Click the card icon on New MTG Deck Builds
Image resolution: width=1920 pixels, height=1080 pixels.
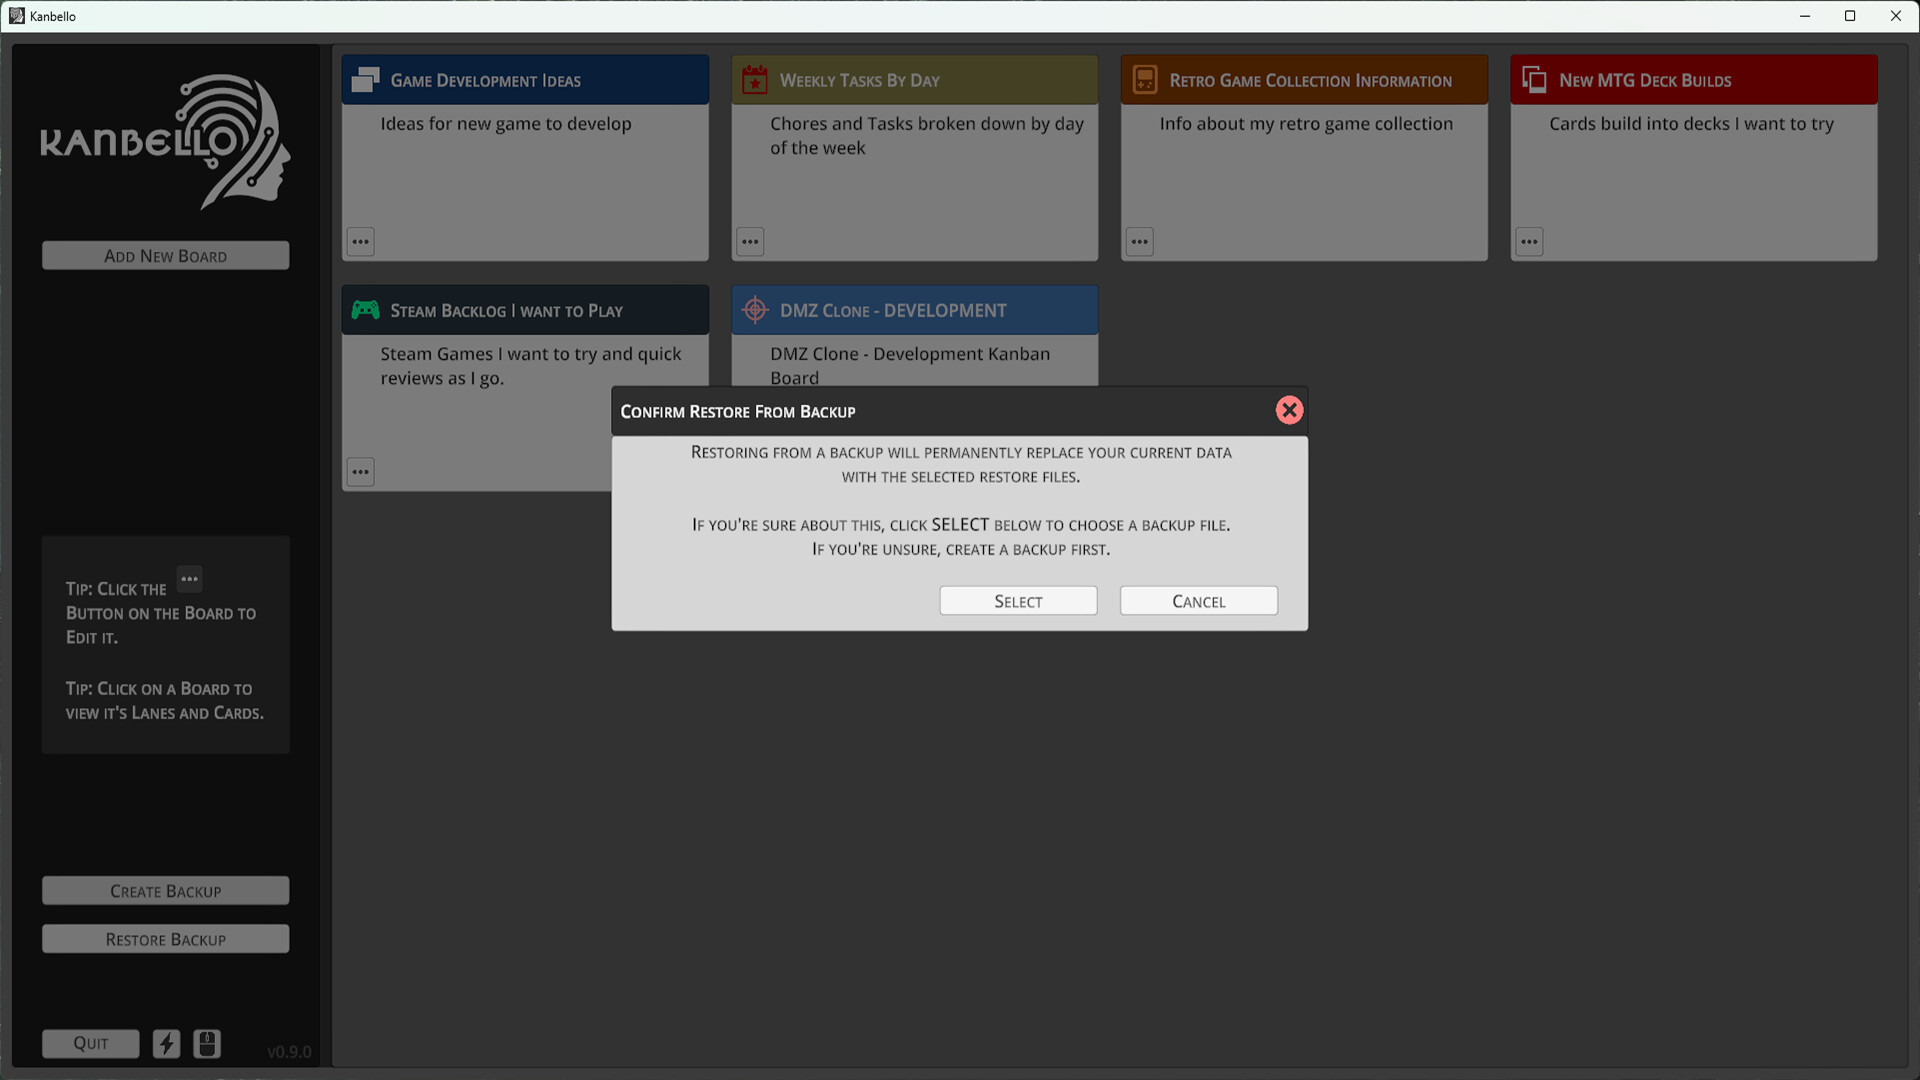pyautogui.click(x=1533, y=79)
